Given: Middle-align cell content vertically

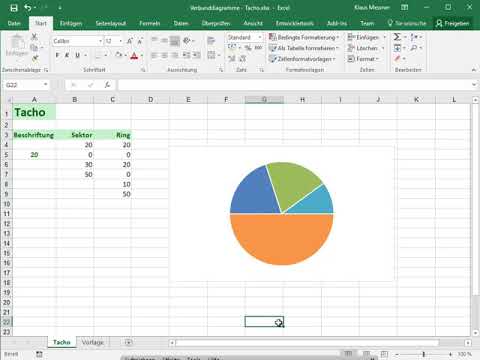Looking at the screenshot, I should point(165,40).
